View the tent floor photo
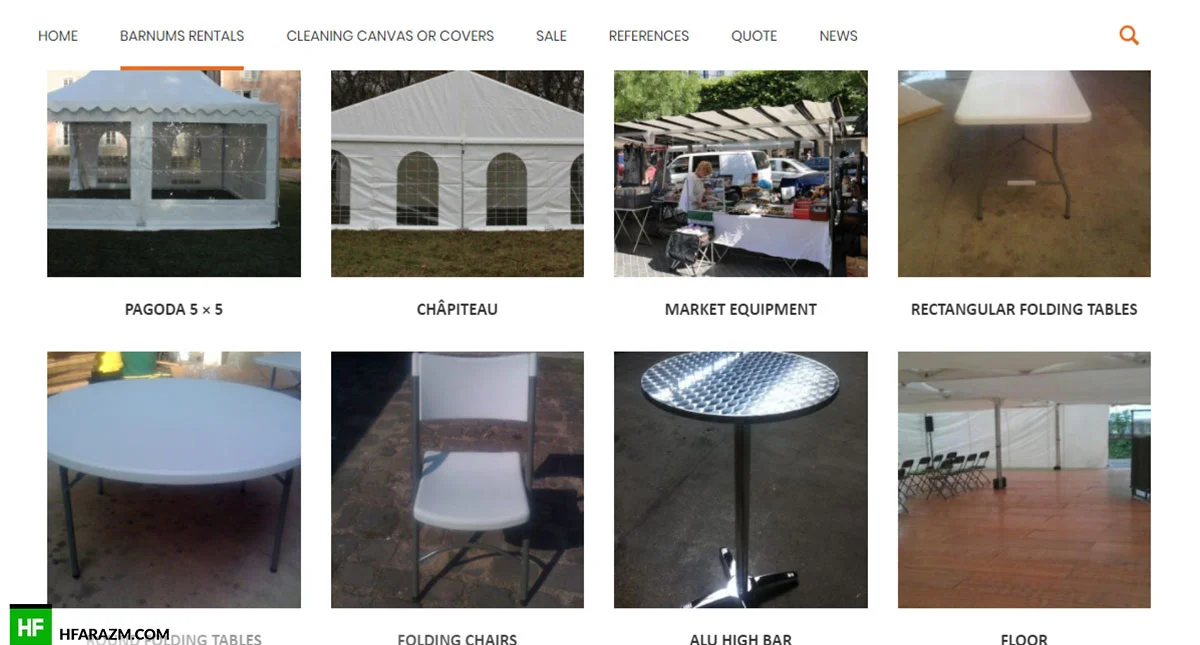 pyautogui.click(x=1024, y=480)
